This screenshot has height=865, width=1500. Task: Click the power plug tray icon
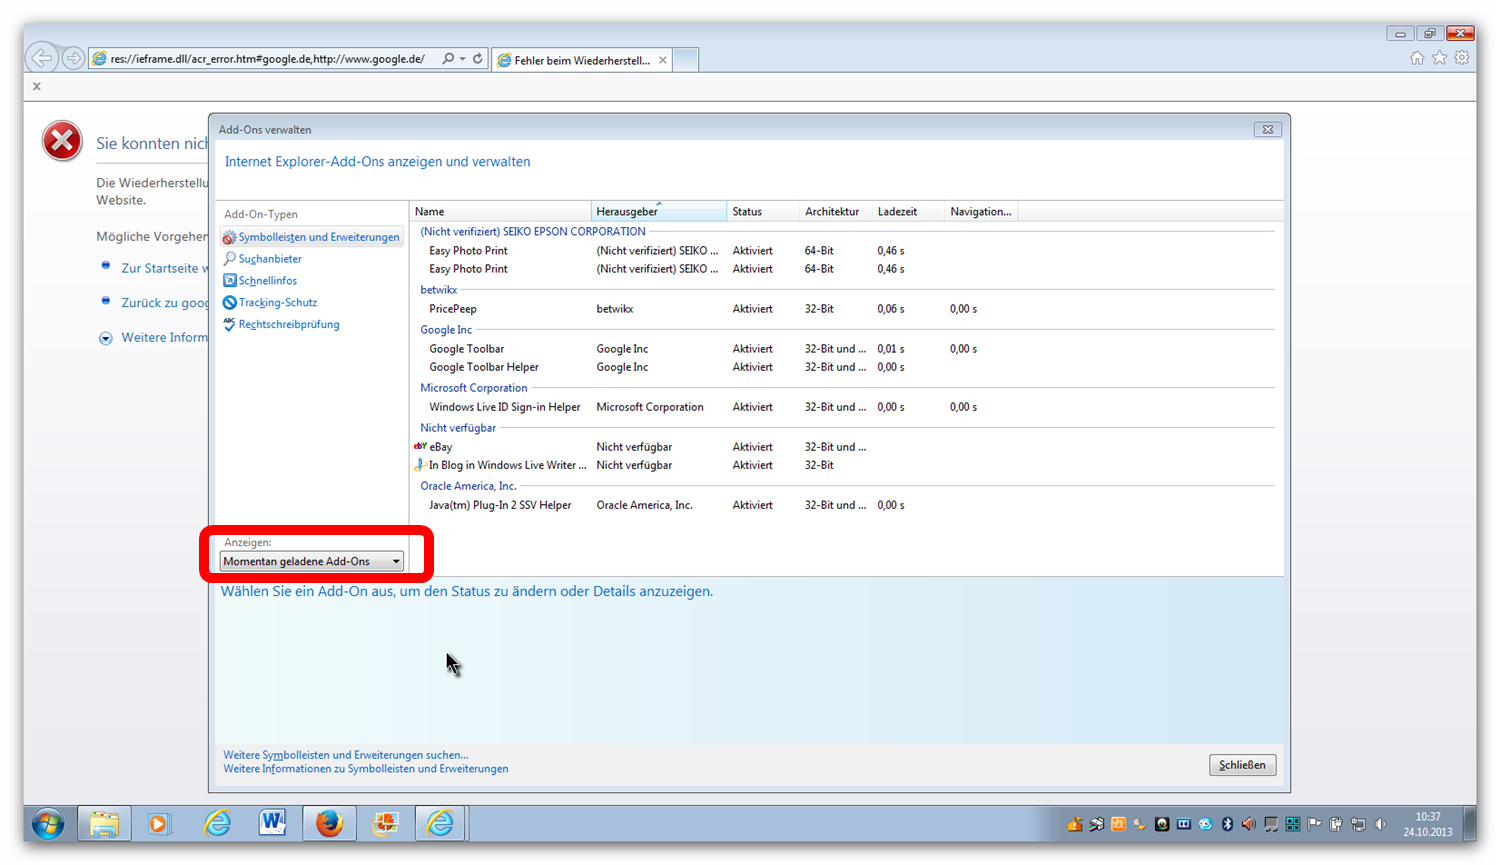1336,824
